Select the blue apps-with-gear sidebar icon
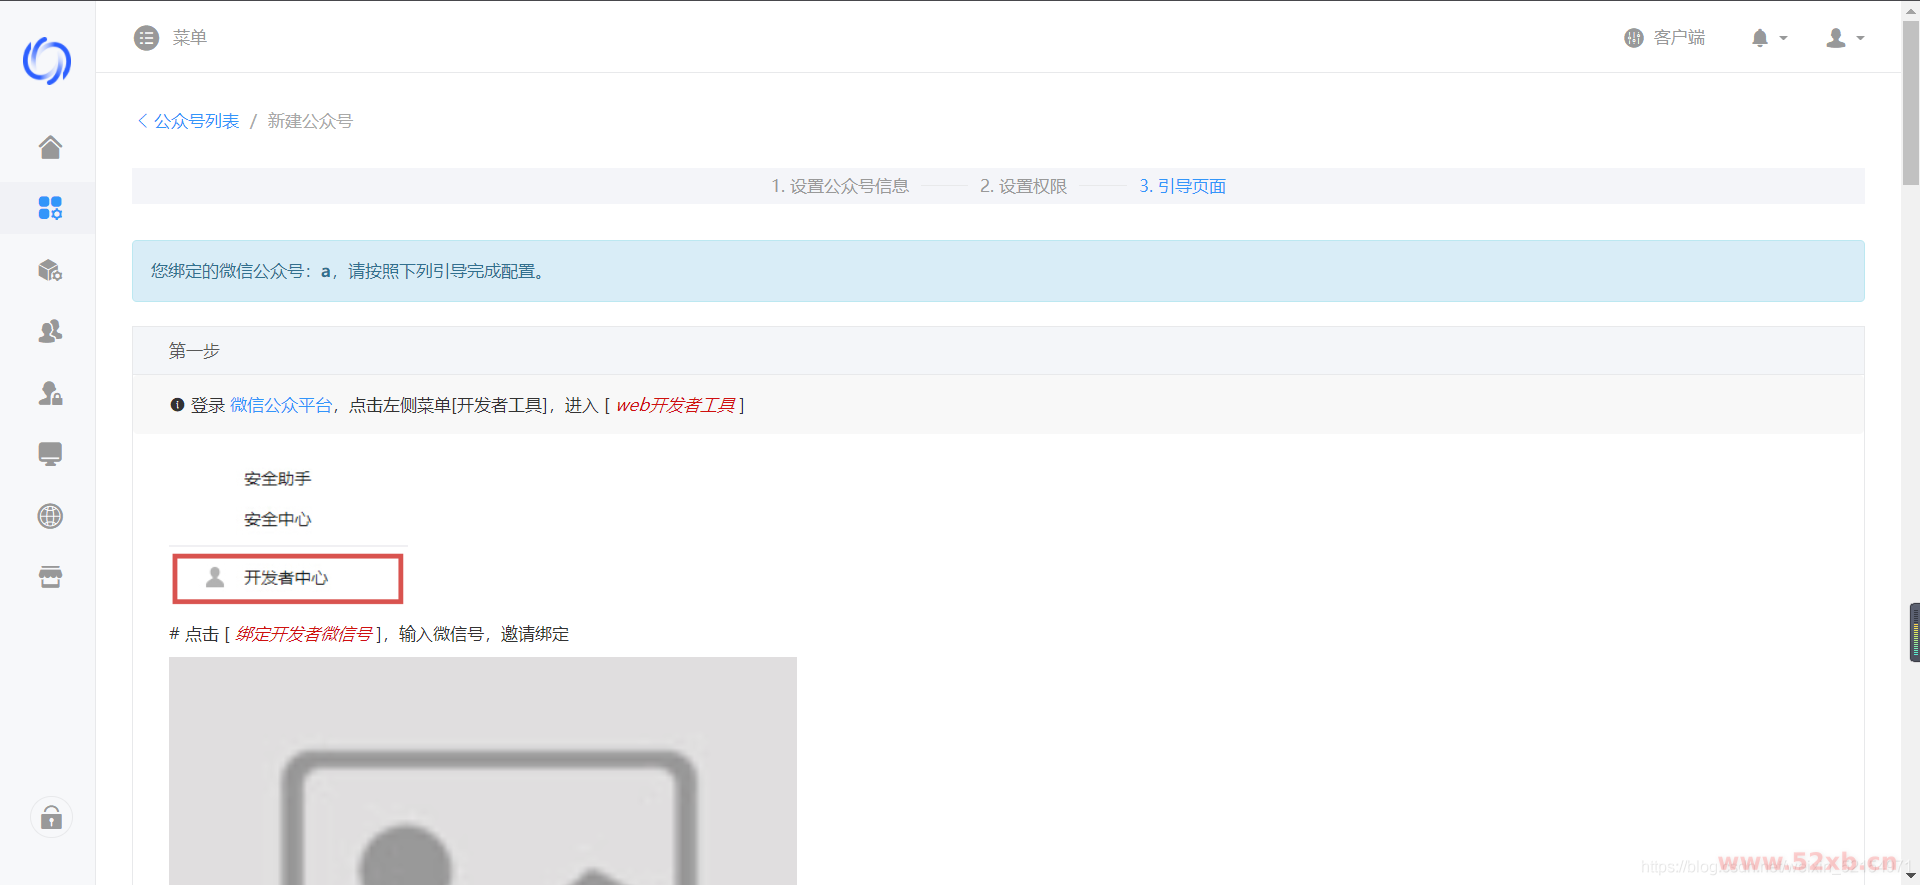Image resolution: width=1920 pixels, height=885 pixels. click(50, 208)
